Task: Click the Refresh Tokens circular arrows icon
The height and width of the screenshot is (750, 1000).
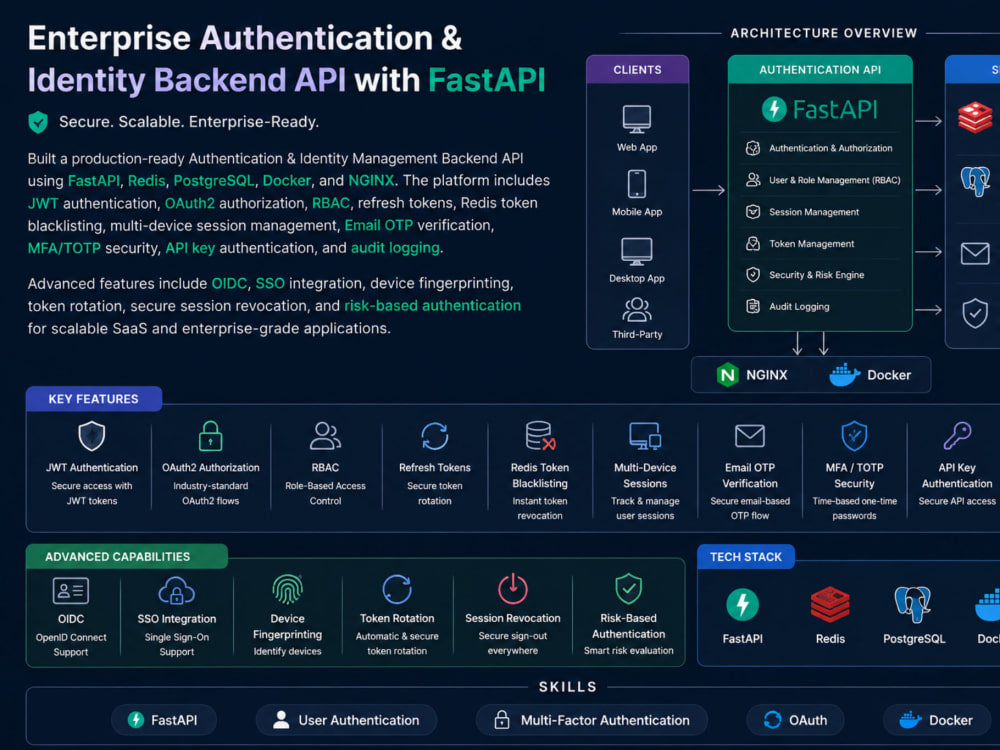Action: coord(435,437)
